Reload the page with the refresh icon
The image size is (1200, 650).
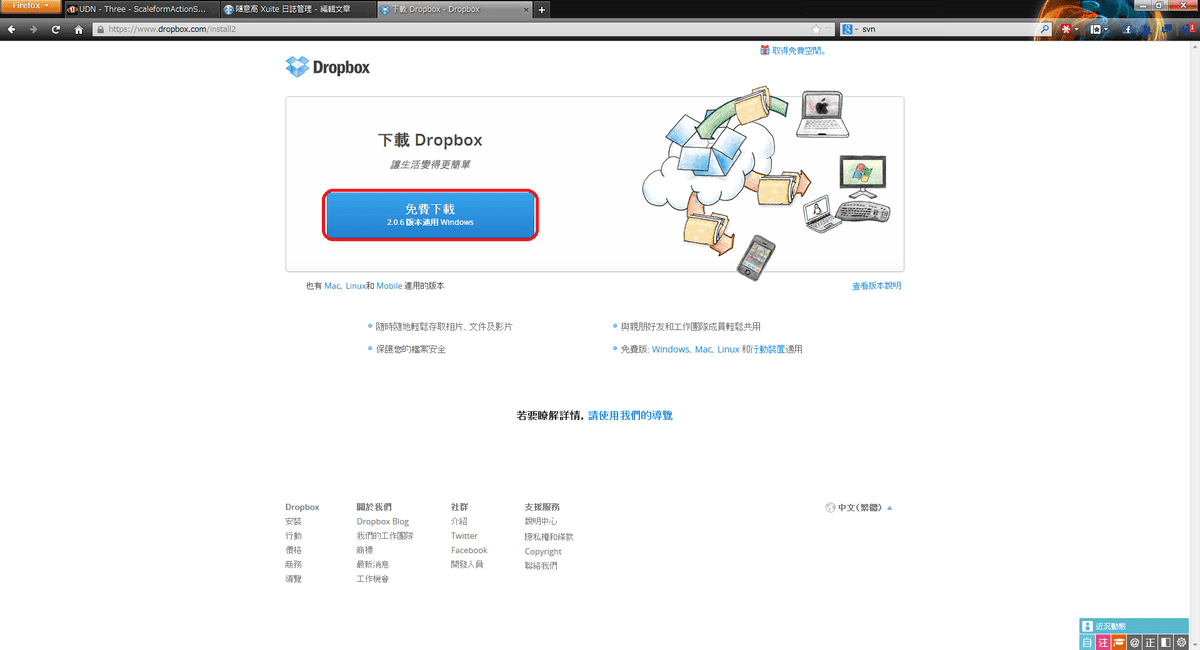(x=56, y=30)
